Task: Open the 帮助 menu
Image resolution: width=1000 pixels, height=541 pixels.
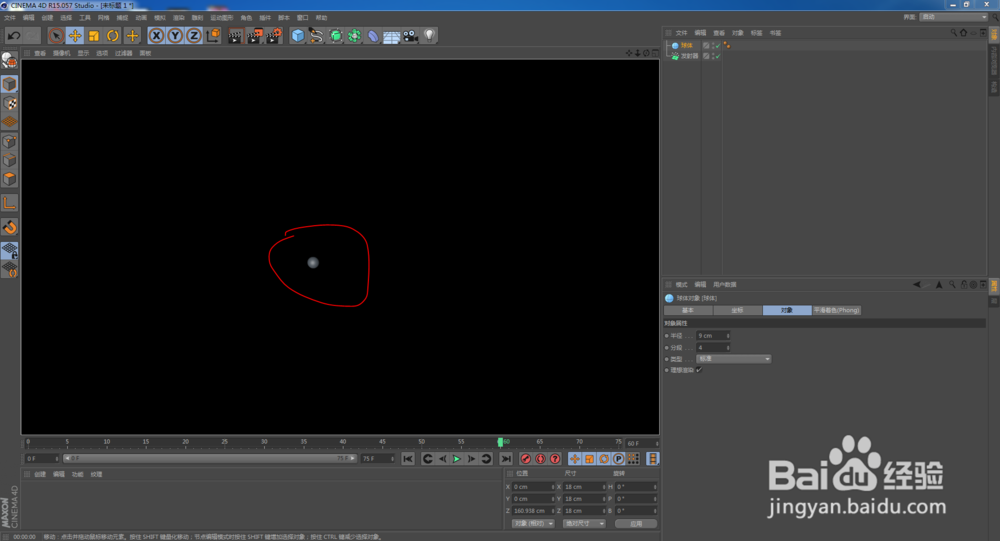Action: coord(321,18)
